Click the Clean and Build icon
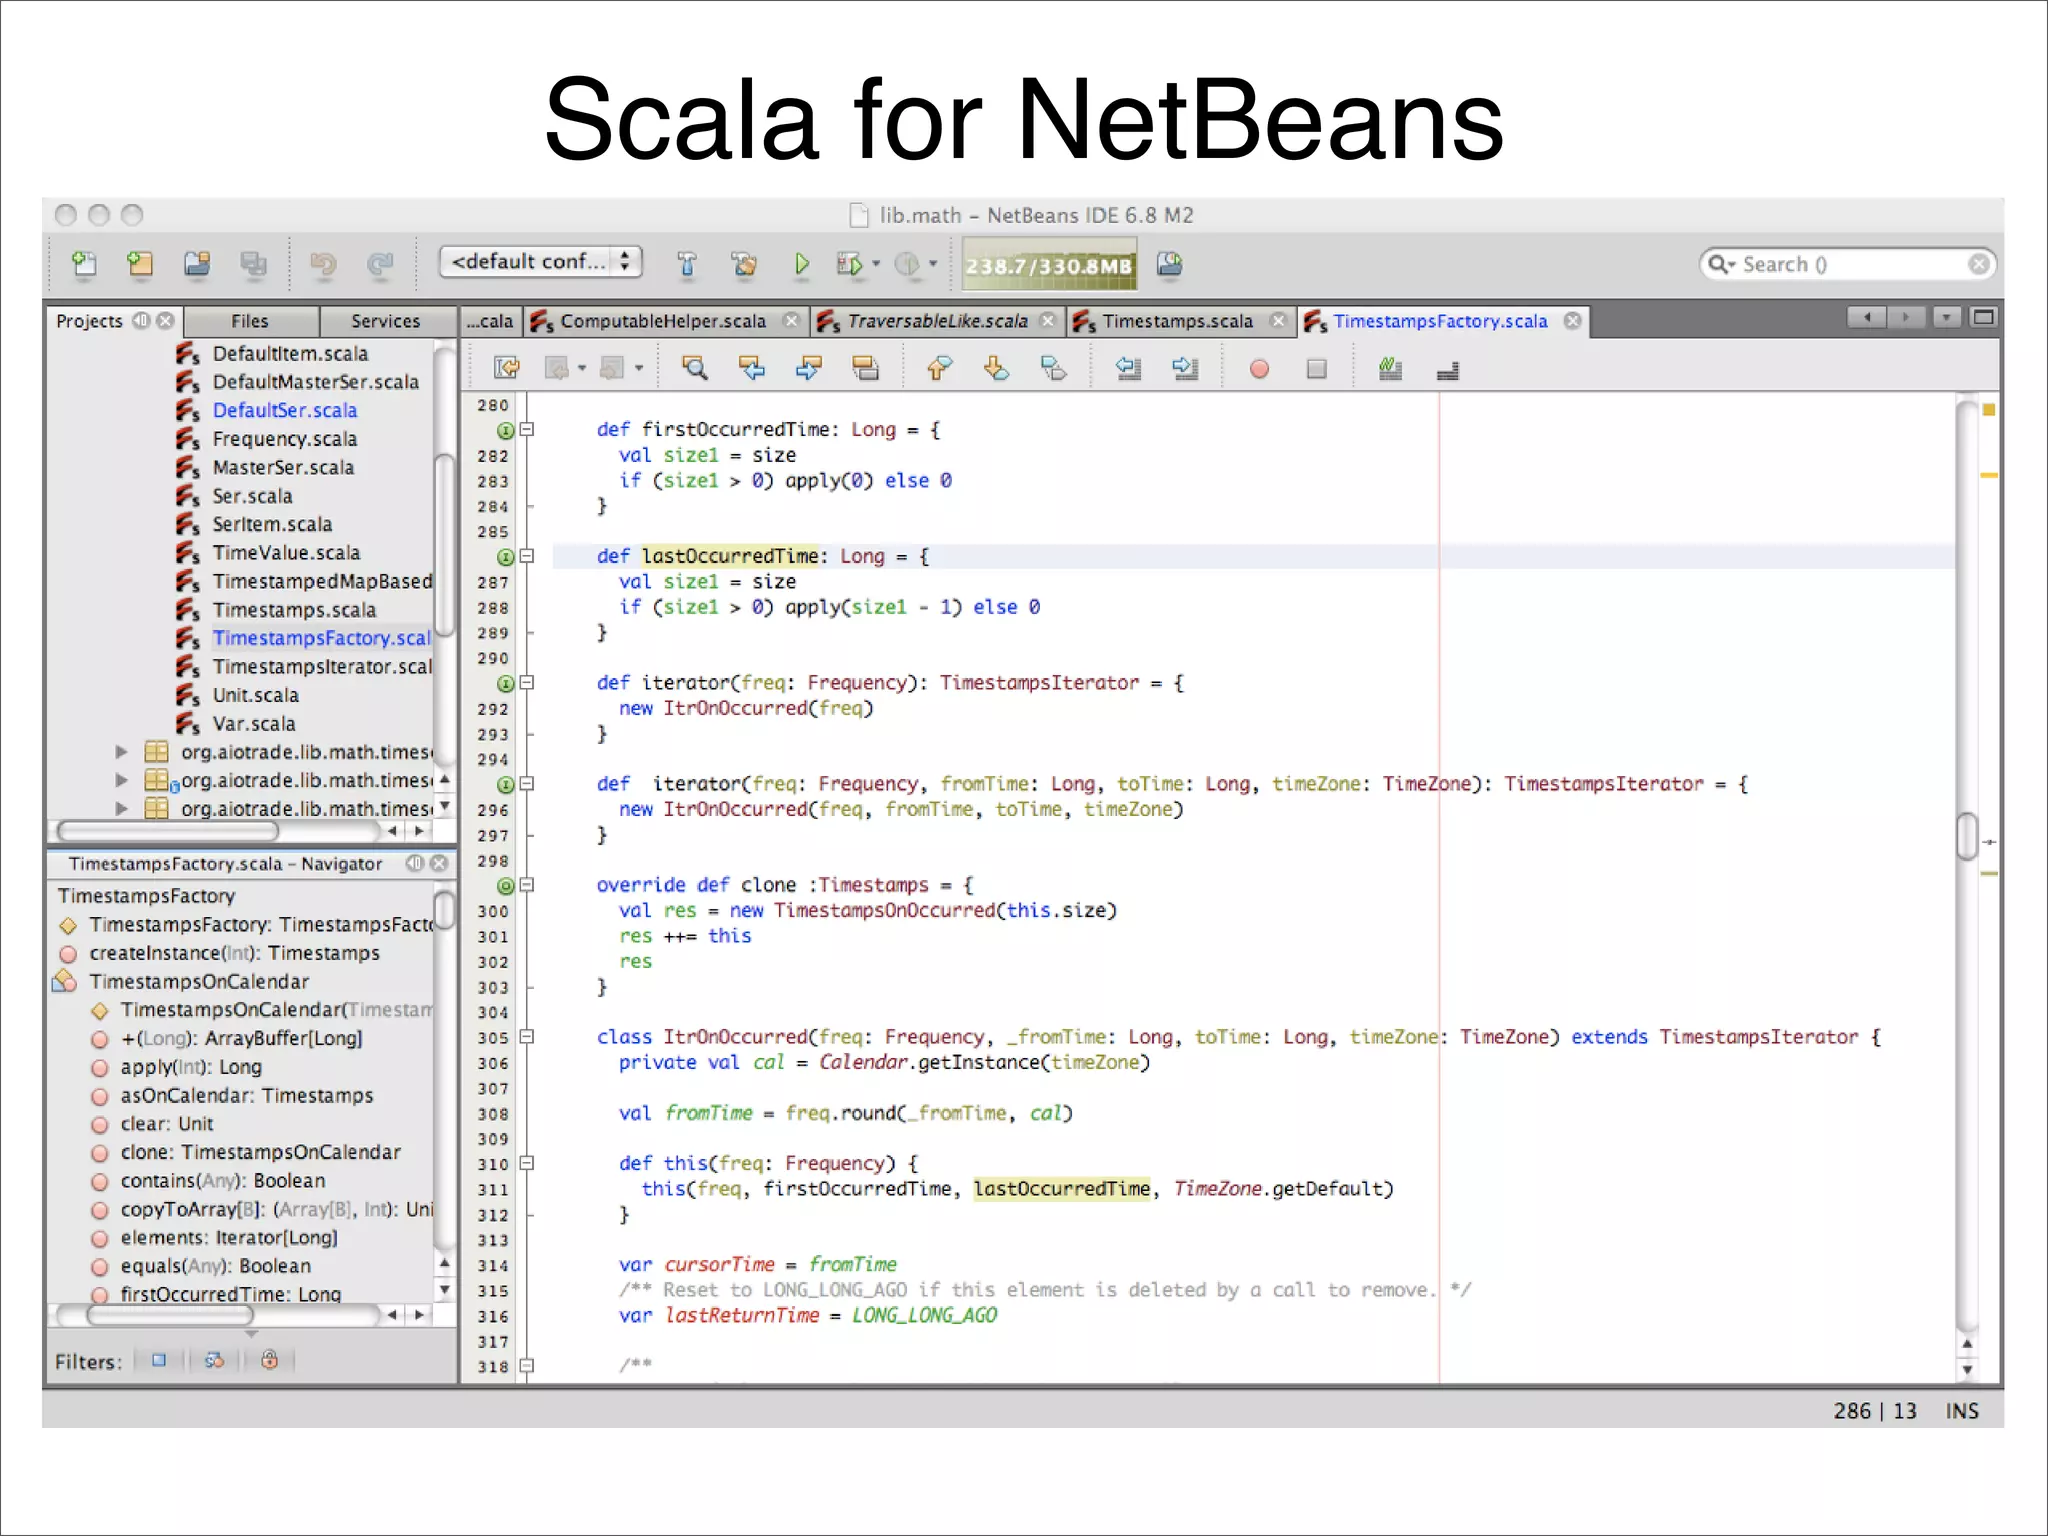Viewport: 2048px width, 1536px height. coord(744,264)
